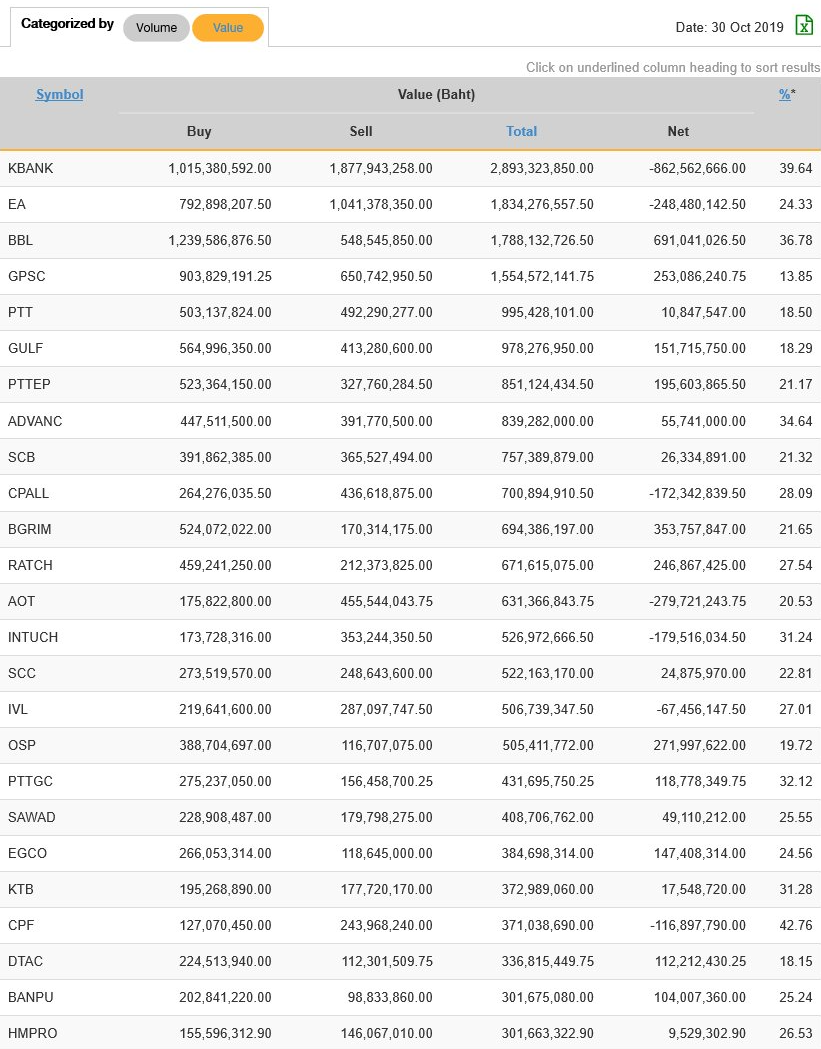The image size is (821, 1049).
Task: Click the BBL symbol row
Action: pos(20,241)
